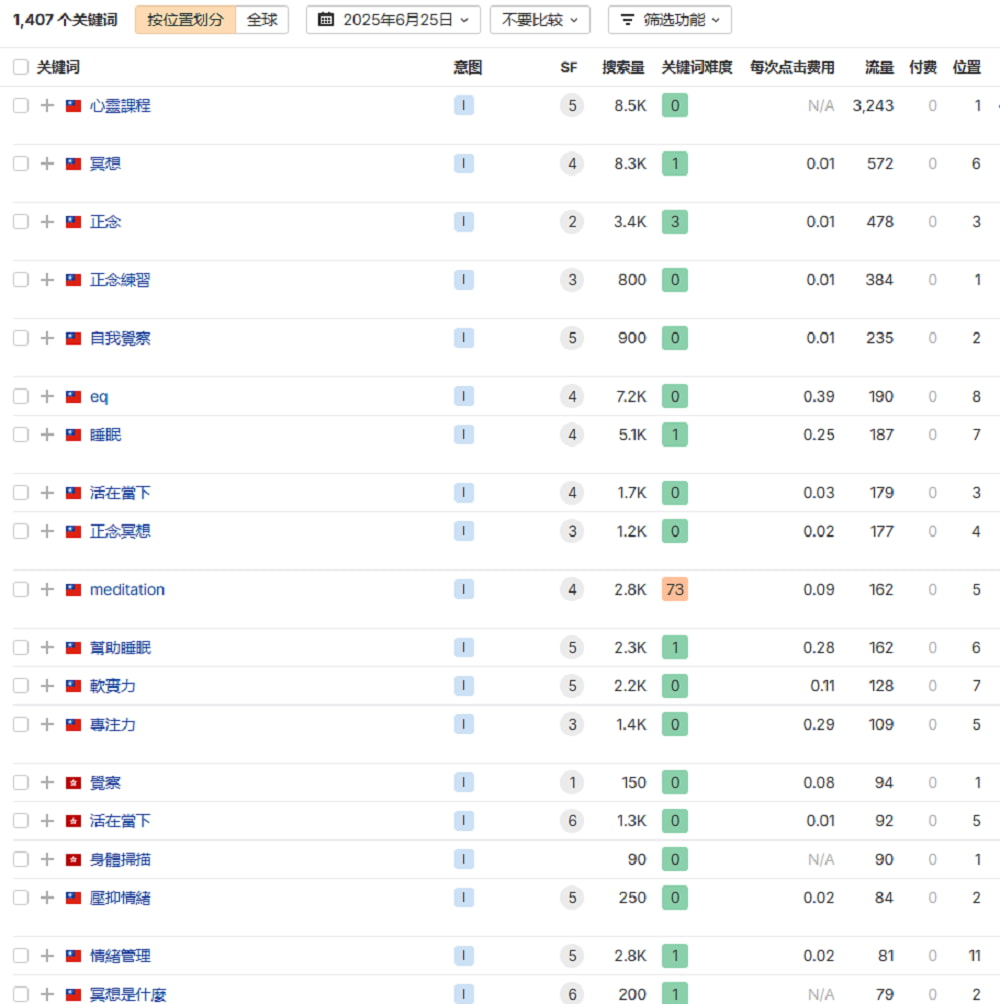1000x1004 pixels.
Task: Click the intent I badge for 心靈課程
Action: (464, 106)
